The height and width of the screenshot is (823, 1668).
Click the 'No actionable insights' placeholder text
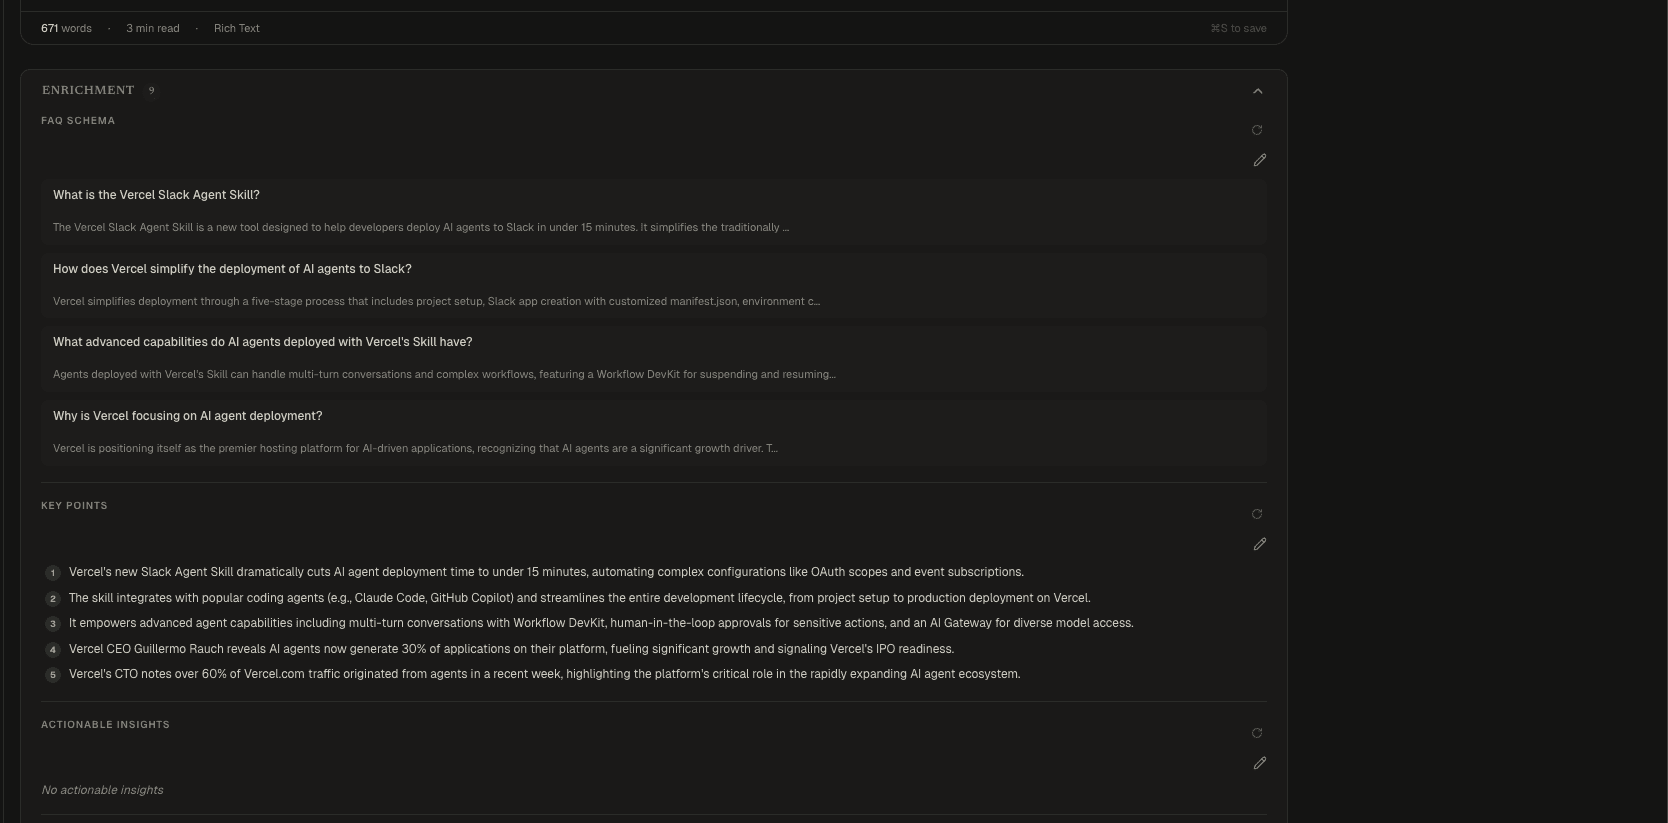[102, 790]
